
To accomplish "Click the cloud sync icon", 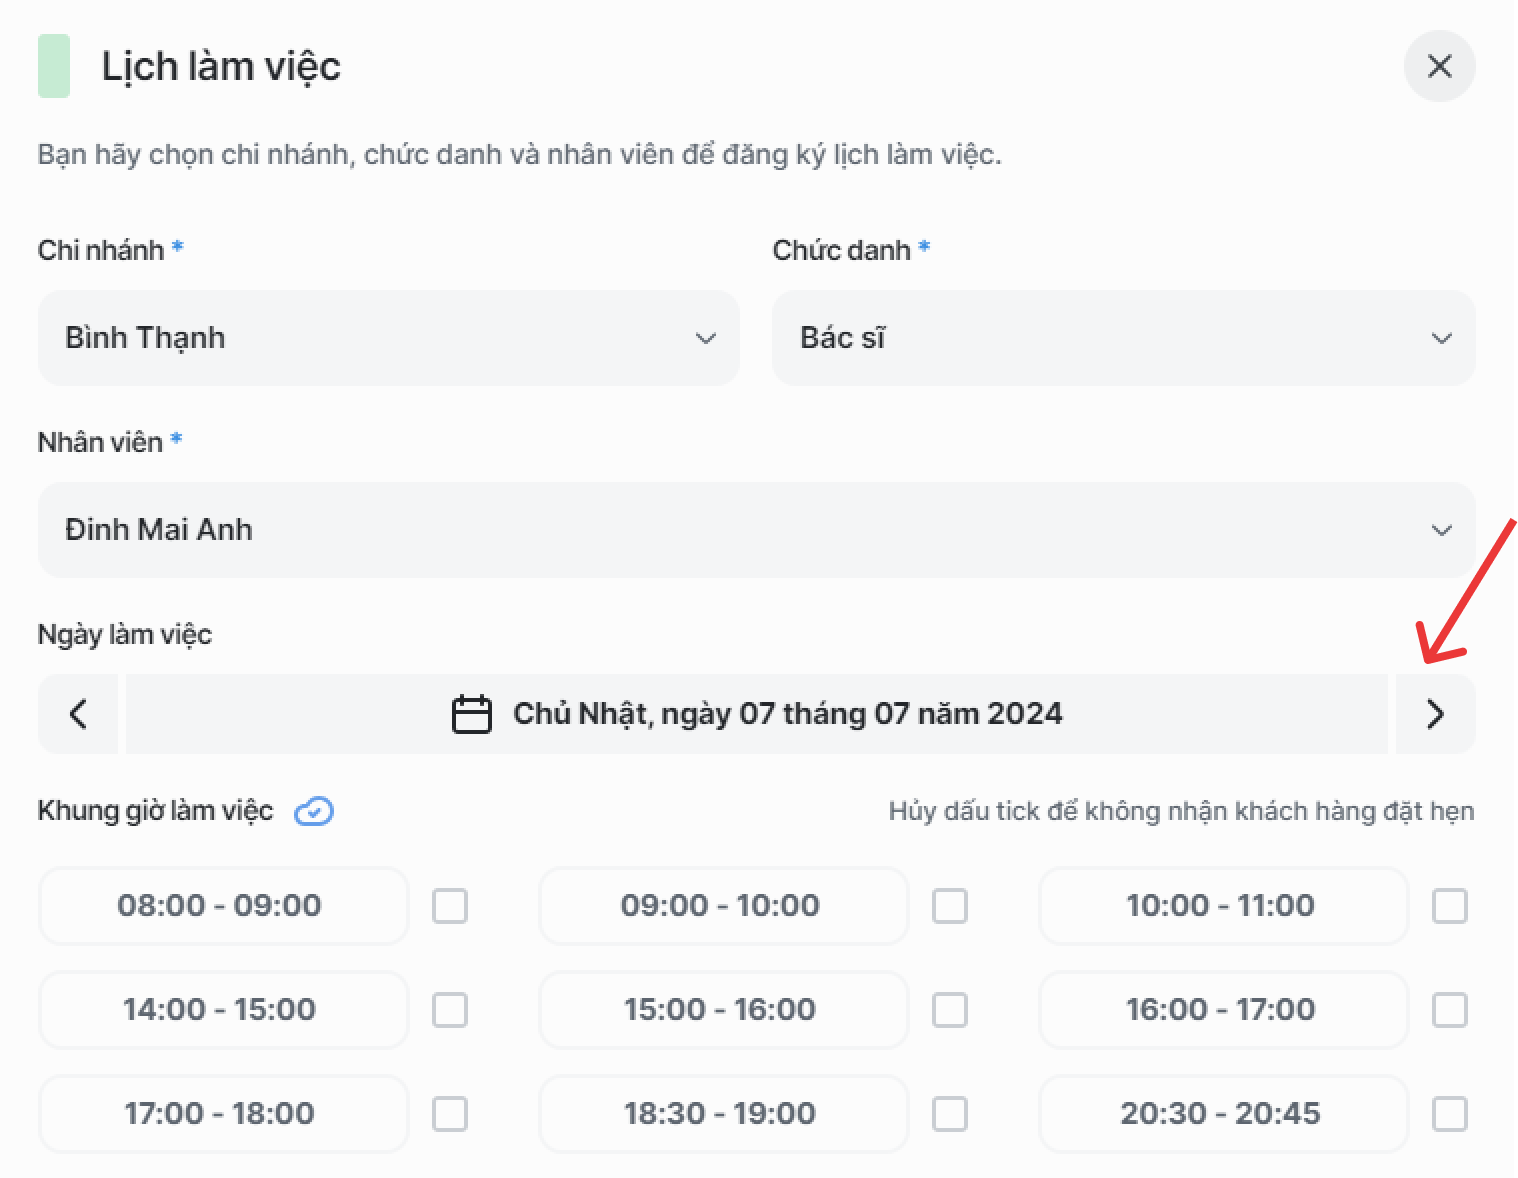I will [314, 811].
